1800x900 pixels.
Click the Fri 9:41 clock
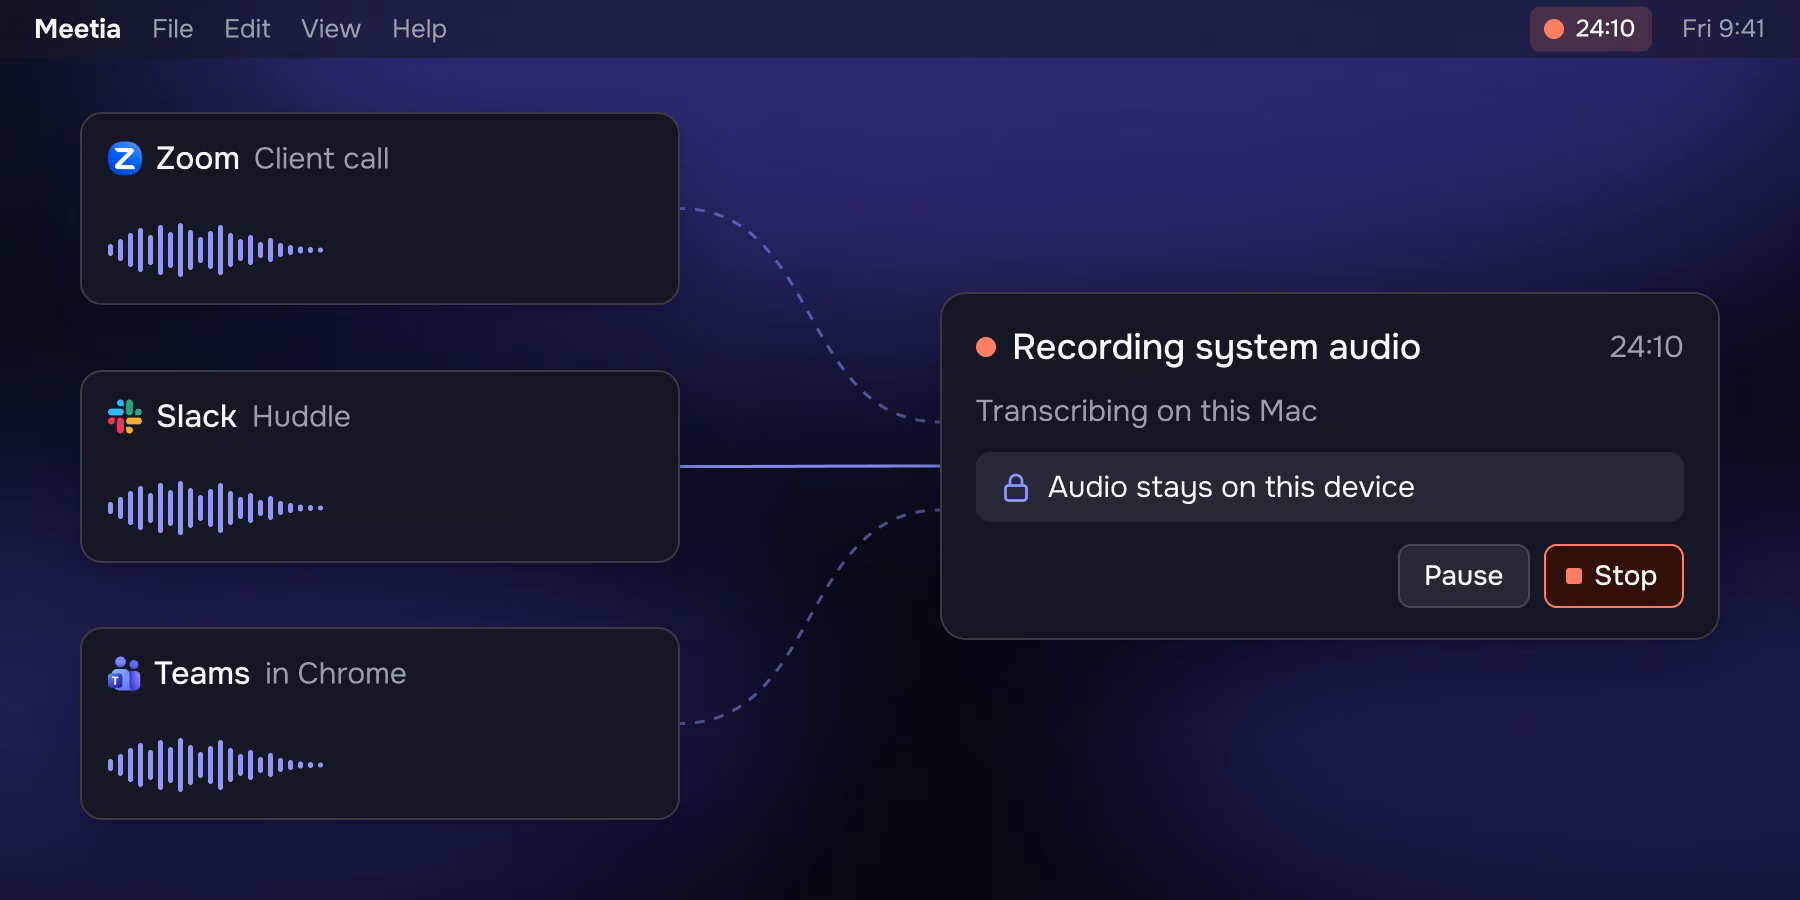click(1723, 28)
